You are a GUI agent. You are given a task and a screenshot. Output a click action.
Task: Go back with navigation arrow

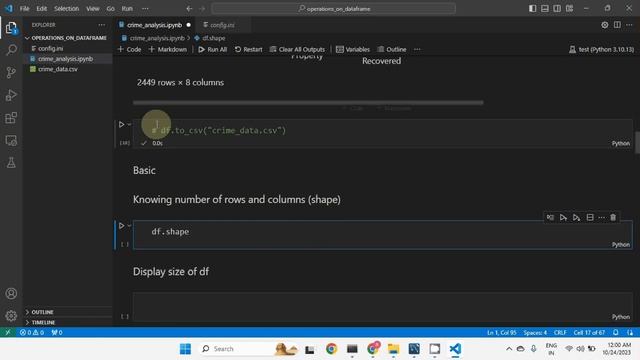coord(189,8)
